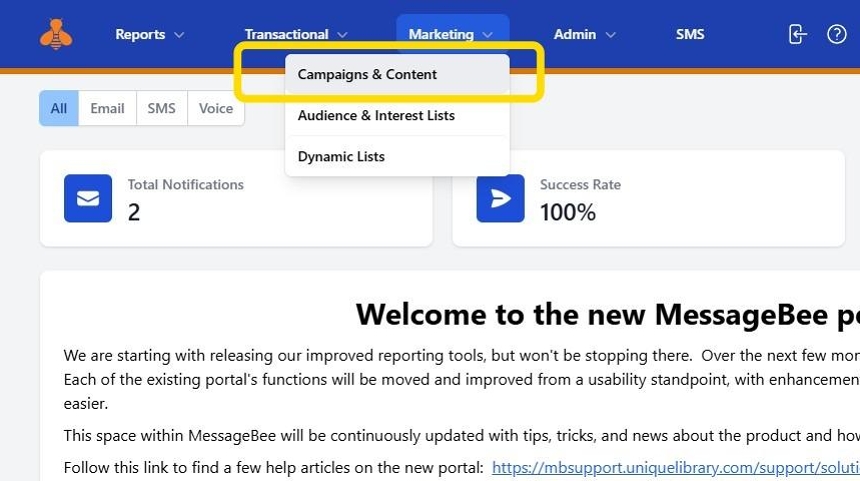Screen dimensions: 860x481
Task: Go to the SMS navigation item
Action: pyautogui.click(x=689, y=34)
